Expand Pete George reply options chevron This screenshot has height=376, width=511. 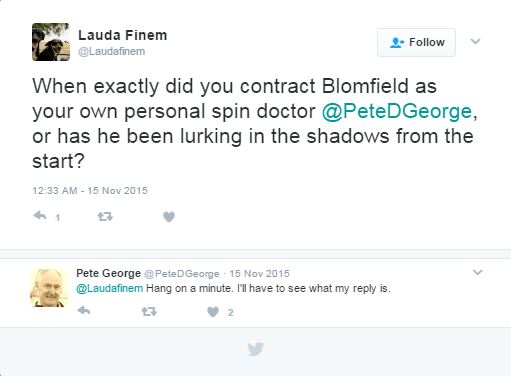click(x=478, y=272)
